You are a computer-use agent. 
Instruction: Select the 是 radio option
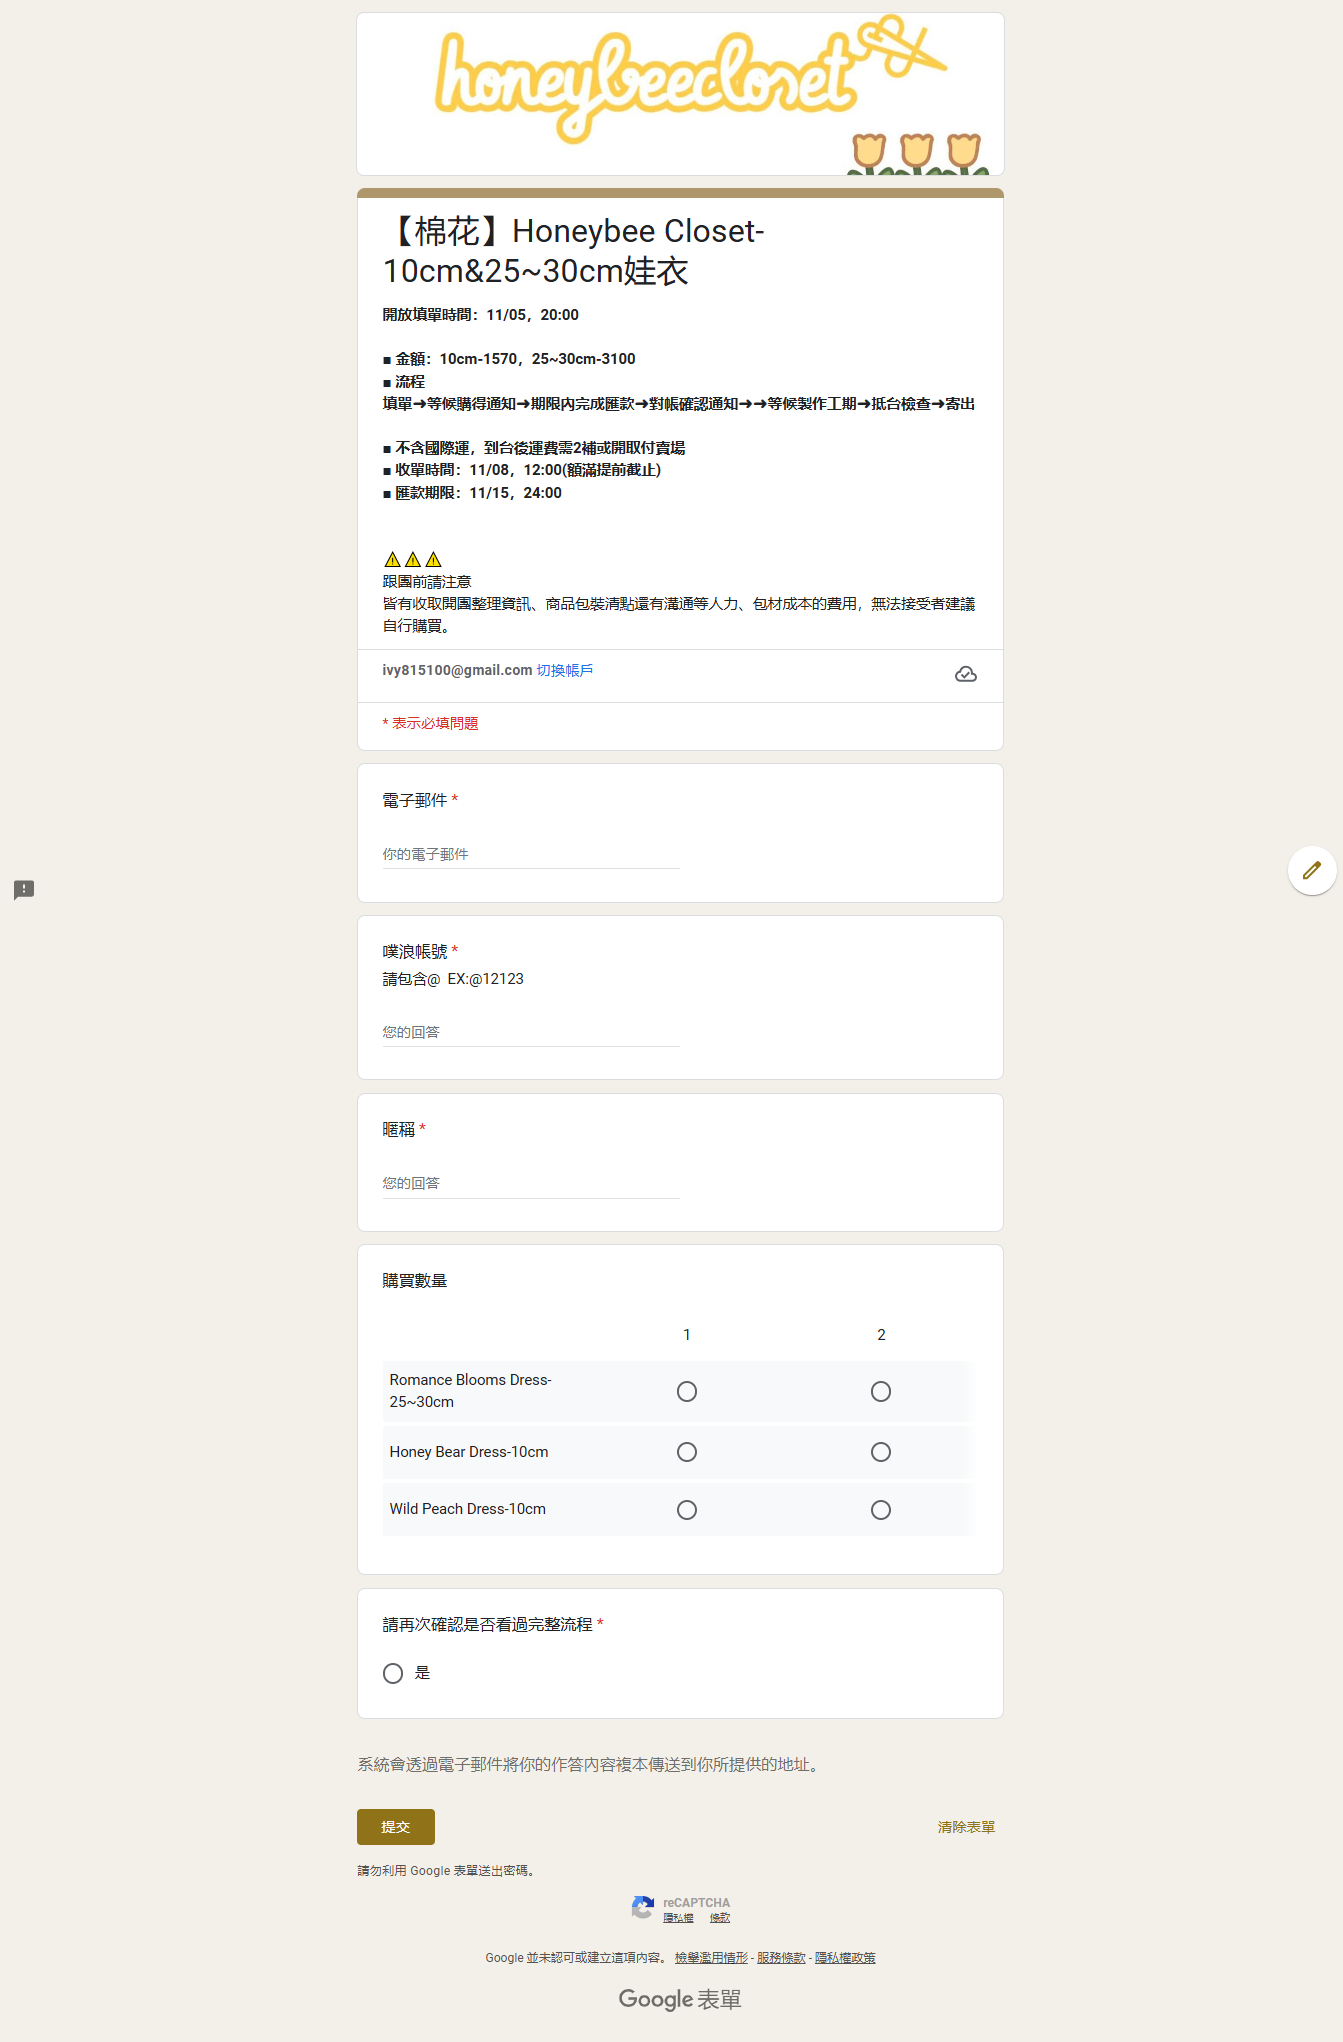(x=393, y=1673)
